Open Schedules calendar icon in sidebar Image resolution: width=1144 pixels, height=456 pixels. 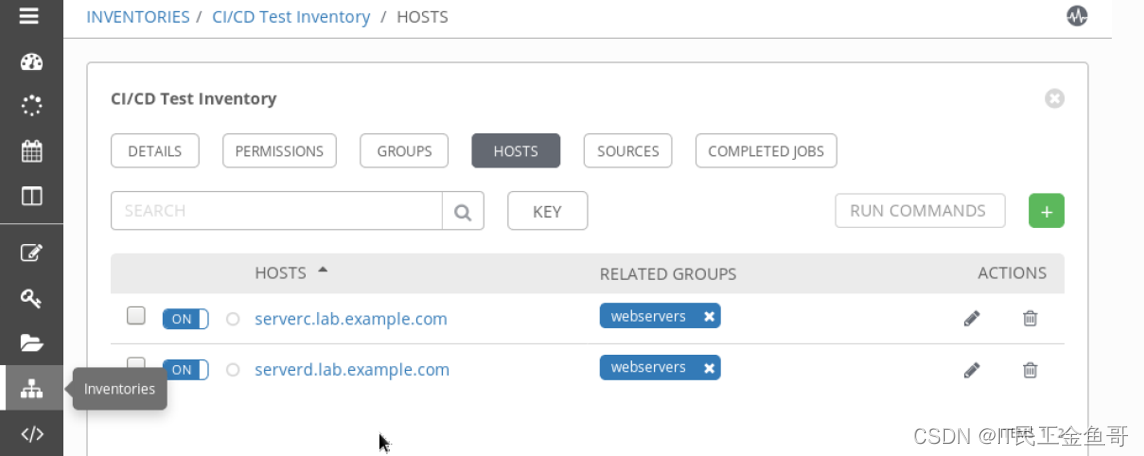[31, 152]
